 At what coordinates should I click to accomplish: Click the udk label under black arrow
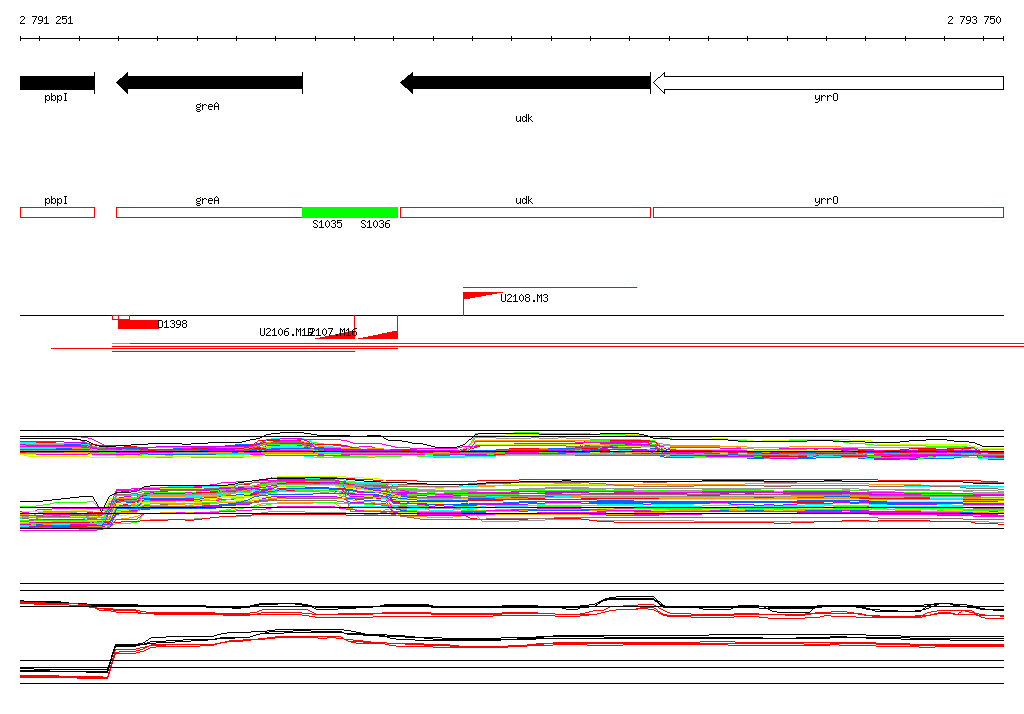pyautogui.click(x=524, y=118)
